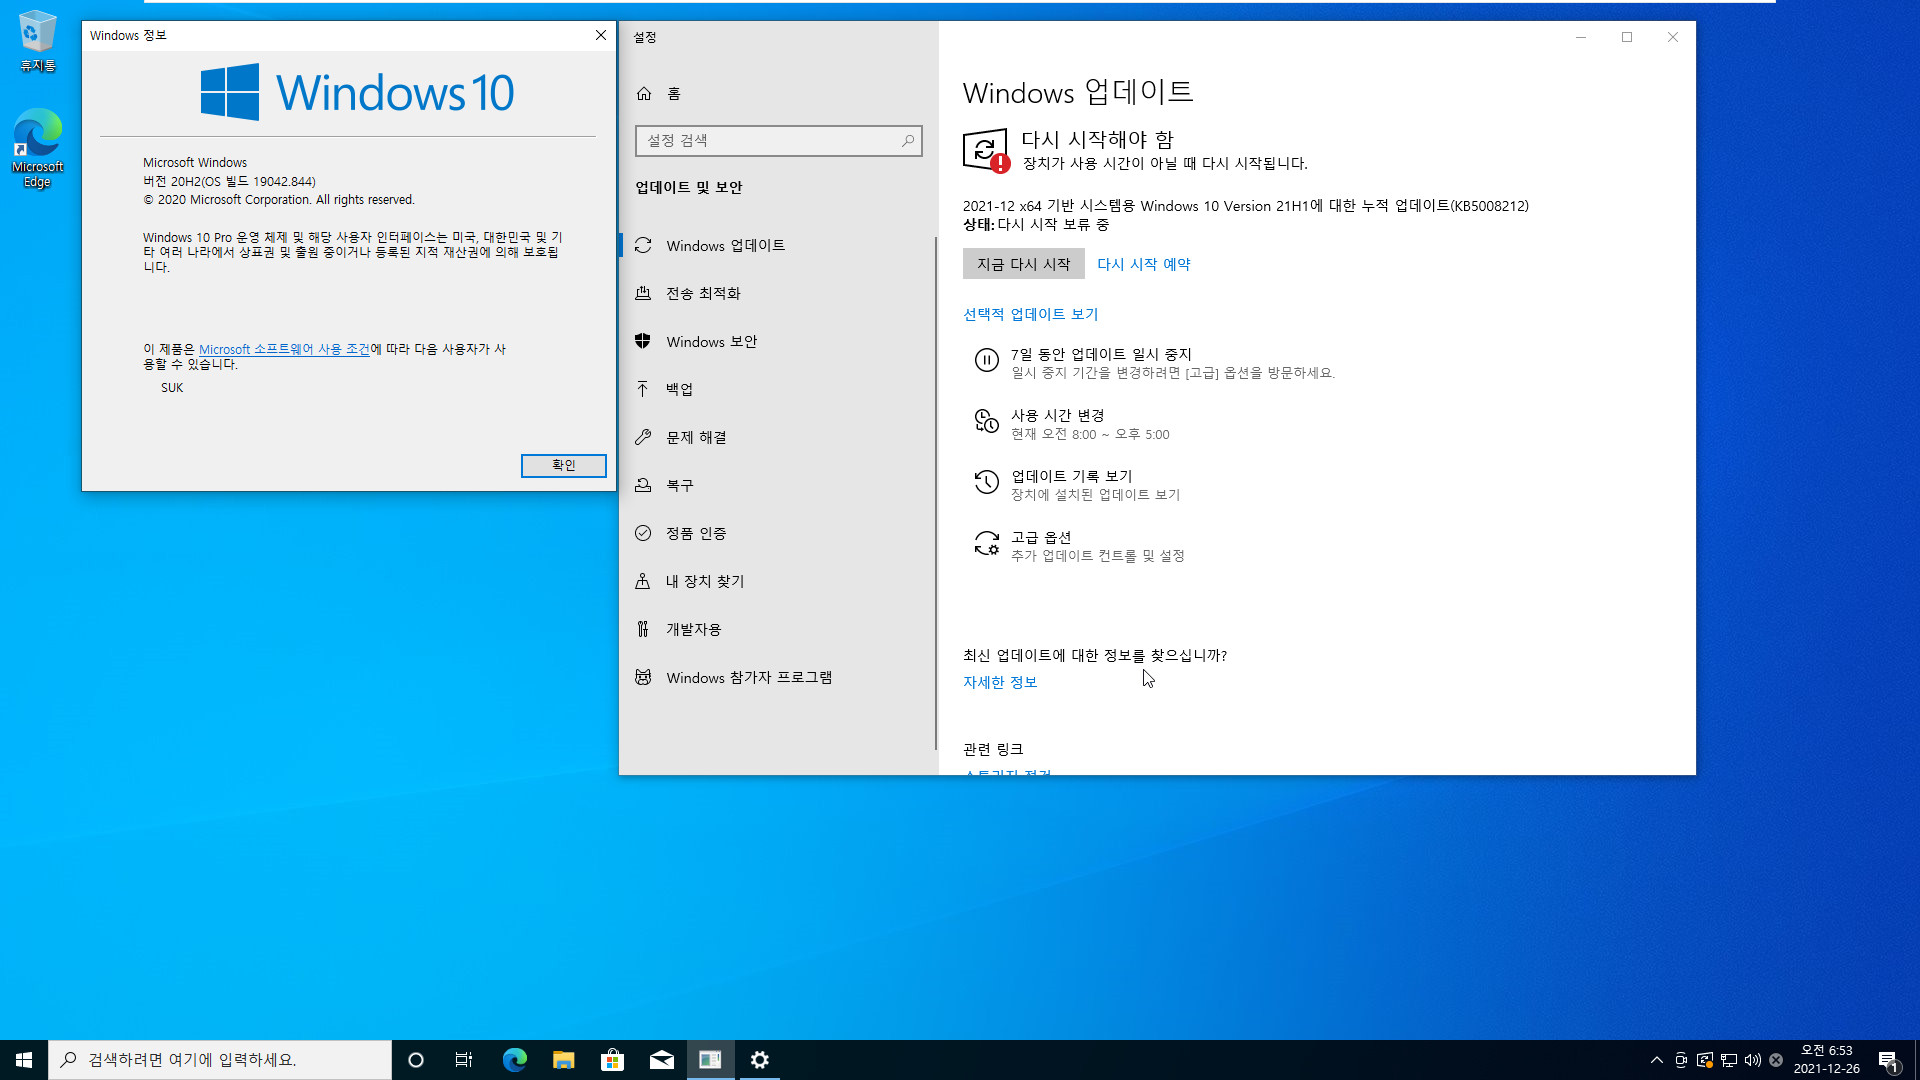Screen dimensions: 1920x1080
Task: Select Windows 업데이트 sidebar item
Action: (778, 245)
